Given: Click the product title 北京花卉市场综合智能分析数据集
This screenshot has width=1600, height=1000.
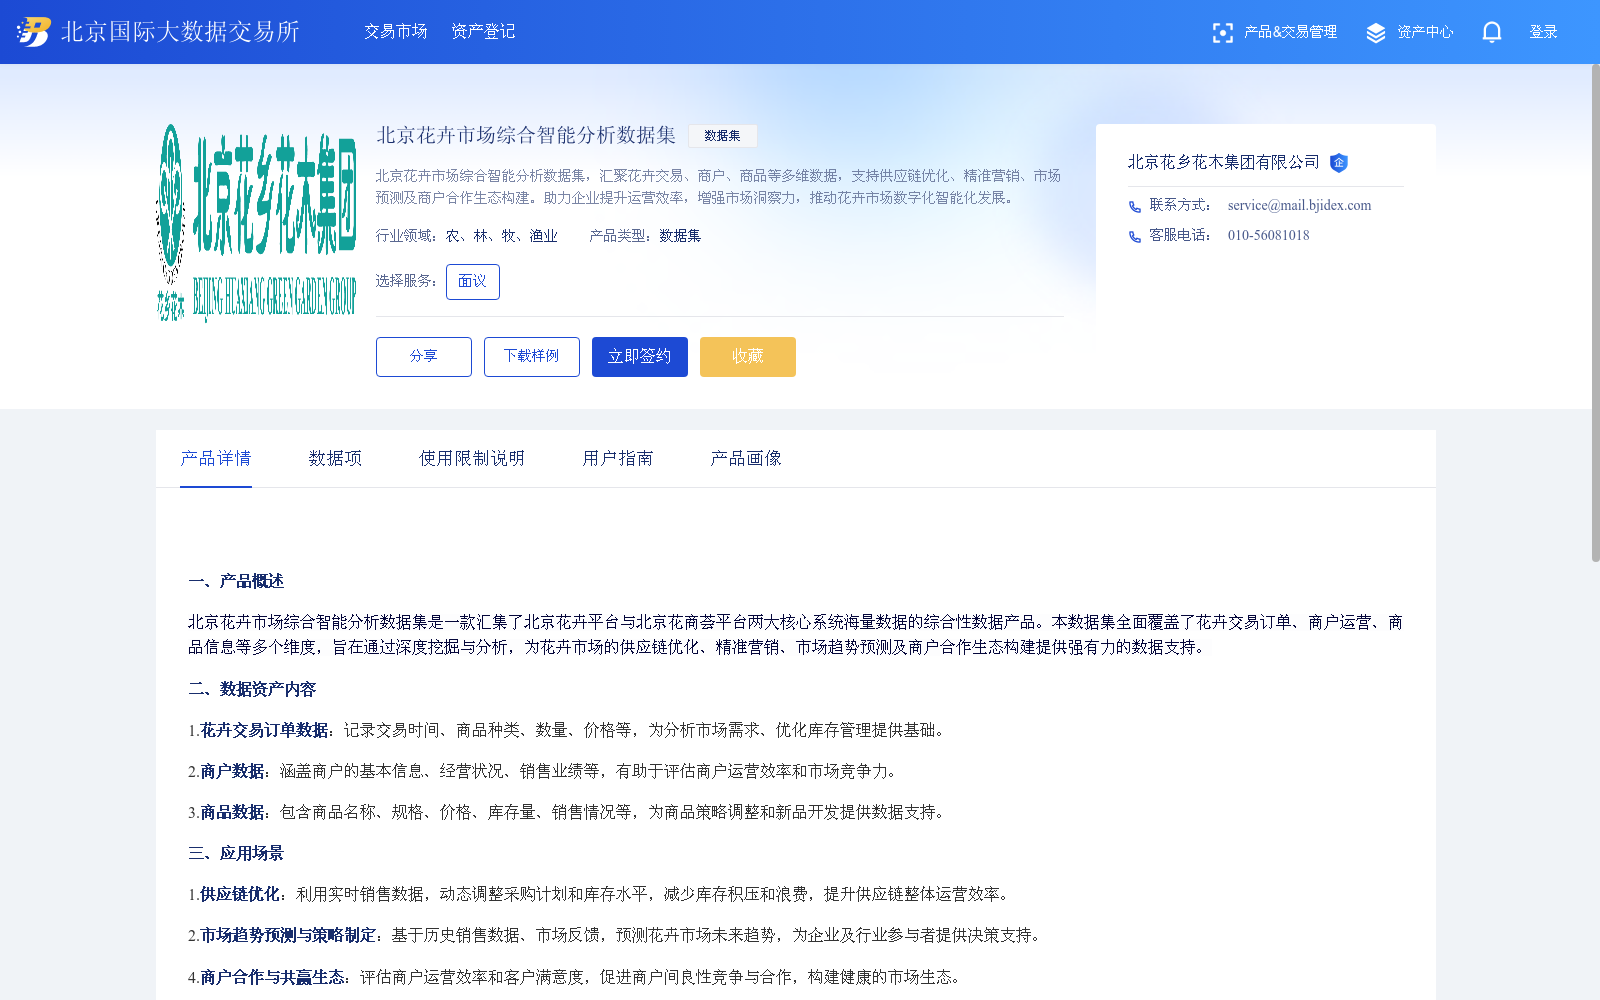Looking at the screenshot, I should pos(526,135).
